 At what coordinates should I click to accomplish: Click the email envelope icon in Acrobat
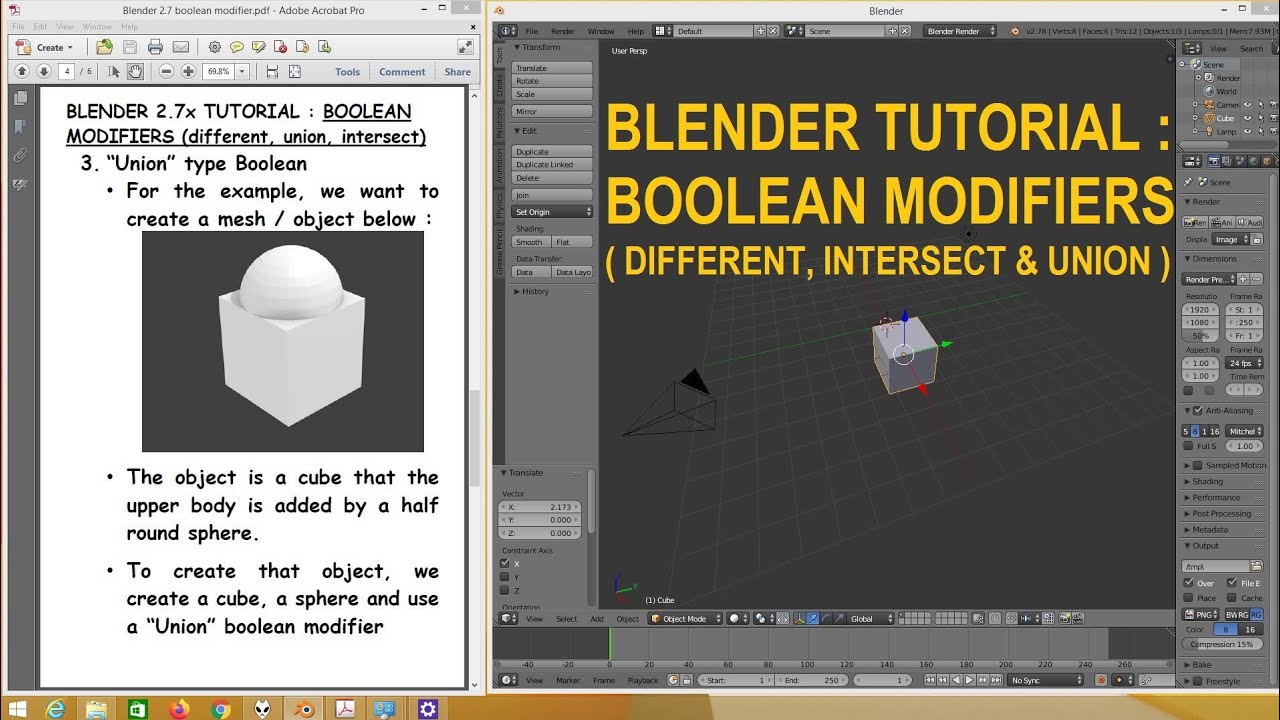point(181,47)
